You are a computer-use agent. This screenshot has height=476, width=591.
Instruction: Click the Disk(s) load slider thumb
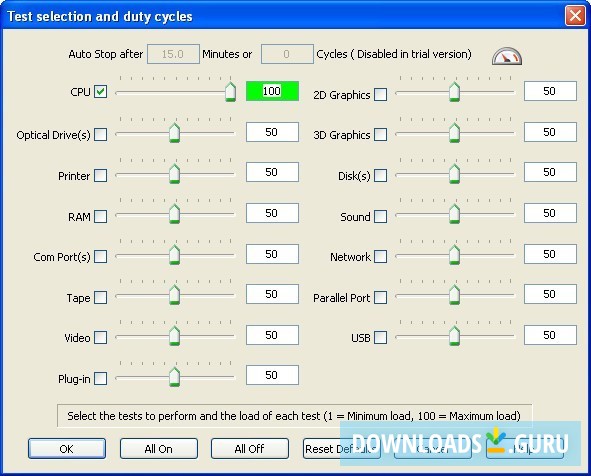[x=455, y=174]
